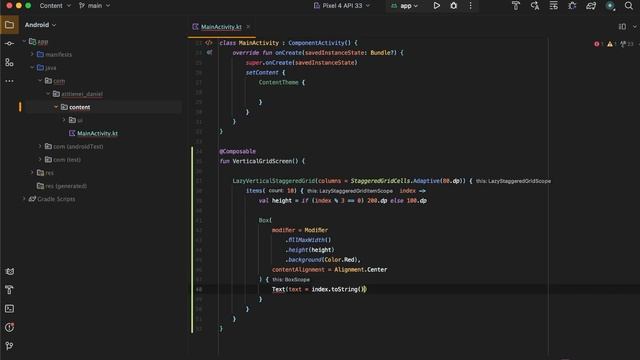
Task: Expand the com (test) package
Action: click(x=40, y=159)
